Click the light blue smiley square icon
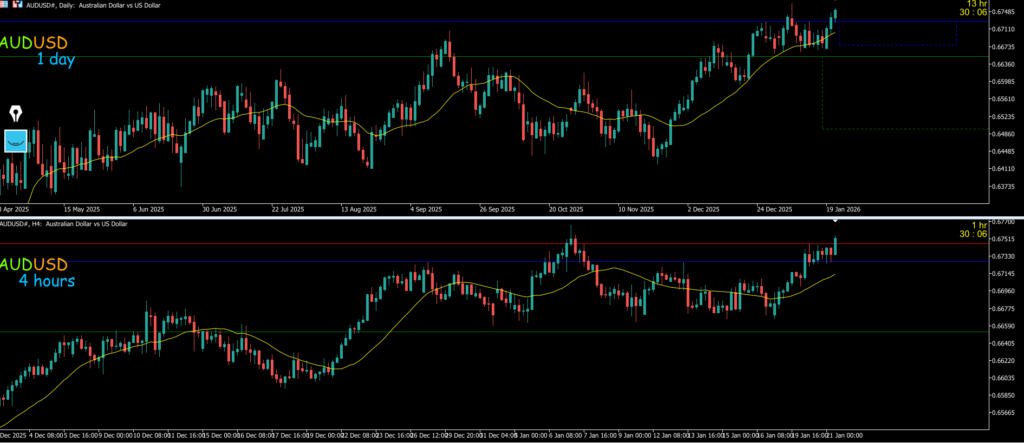Viewport: 1024px width, 443px height. 17,141
